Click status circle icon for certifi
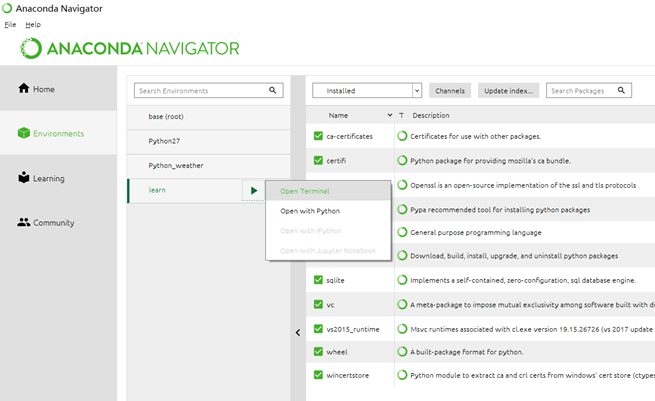The height and width of the screenshot is (401, 655). coord(402,160)
